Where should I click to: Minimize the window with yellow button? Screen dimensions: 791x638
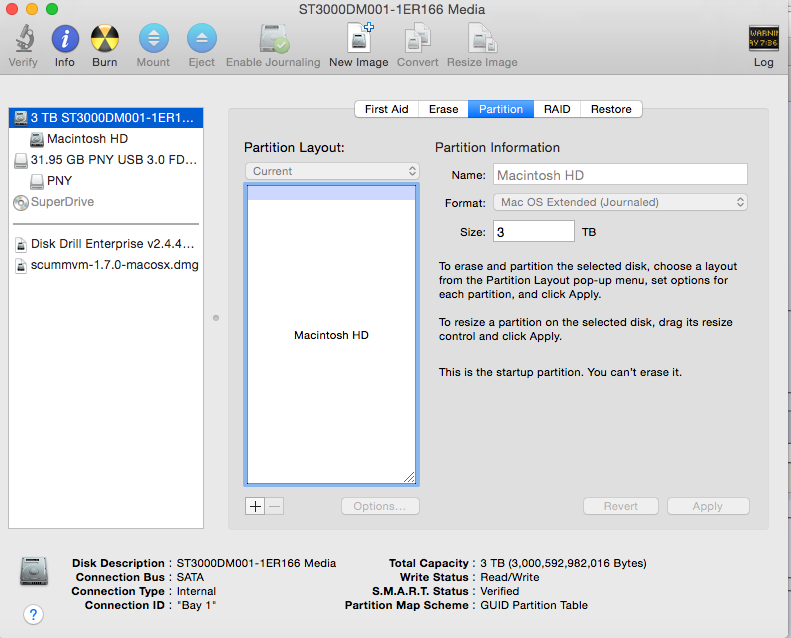coord(32,9)
